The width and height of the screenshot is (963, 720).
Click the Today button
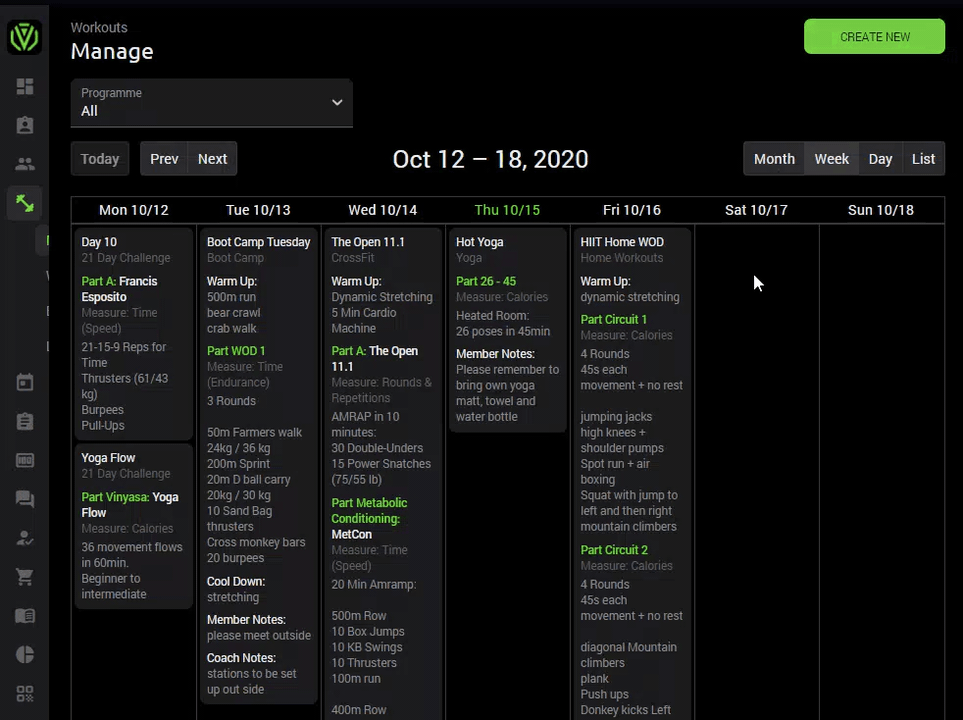100,159
